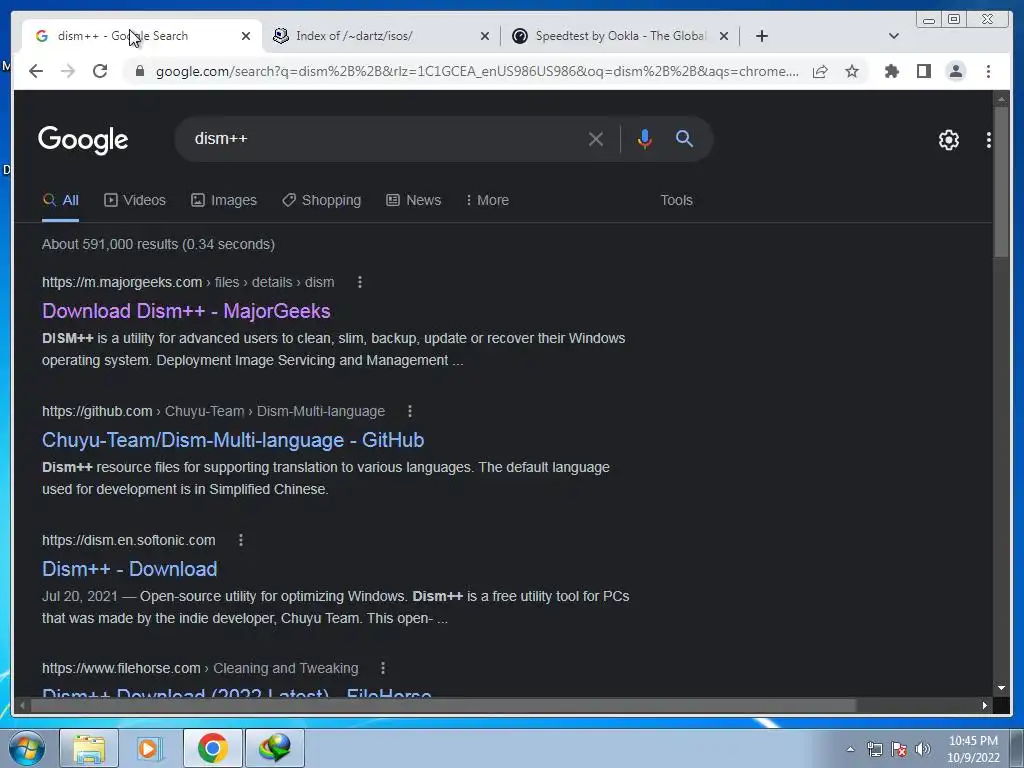Click the padlock site info icon
The height and width of the screenshot is (768, 1024).
[139, 71]
